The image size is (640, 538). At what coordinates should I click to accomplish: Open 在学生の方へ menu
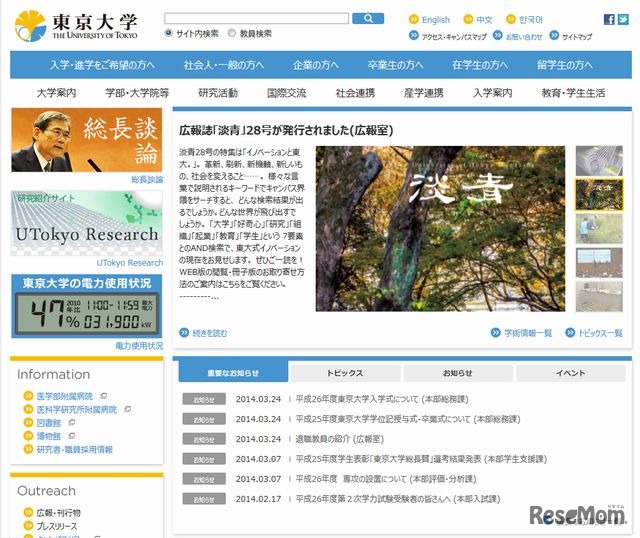480,65
